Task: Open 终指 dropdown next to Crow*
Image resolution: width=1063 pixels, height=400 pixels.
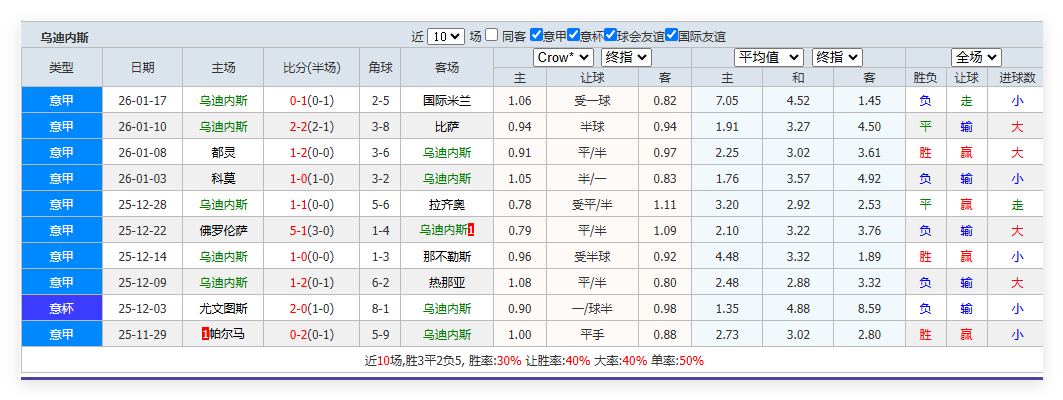Action: click(x=627, y=58)
